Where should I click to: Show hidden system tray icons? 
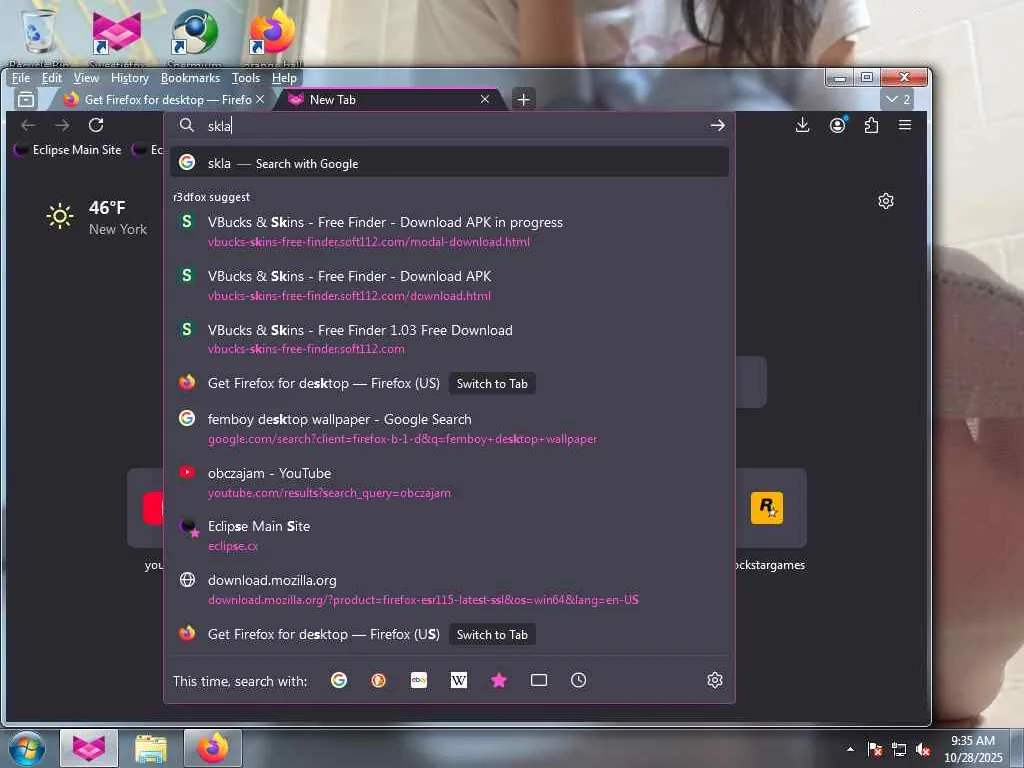point(850,750)
